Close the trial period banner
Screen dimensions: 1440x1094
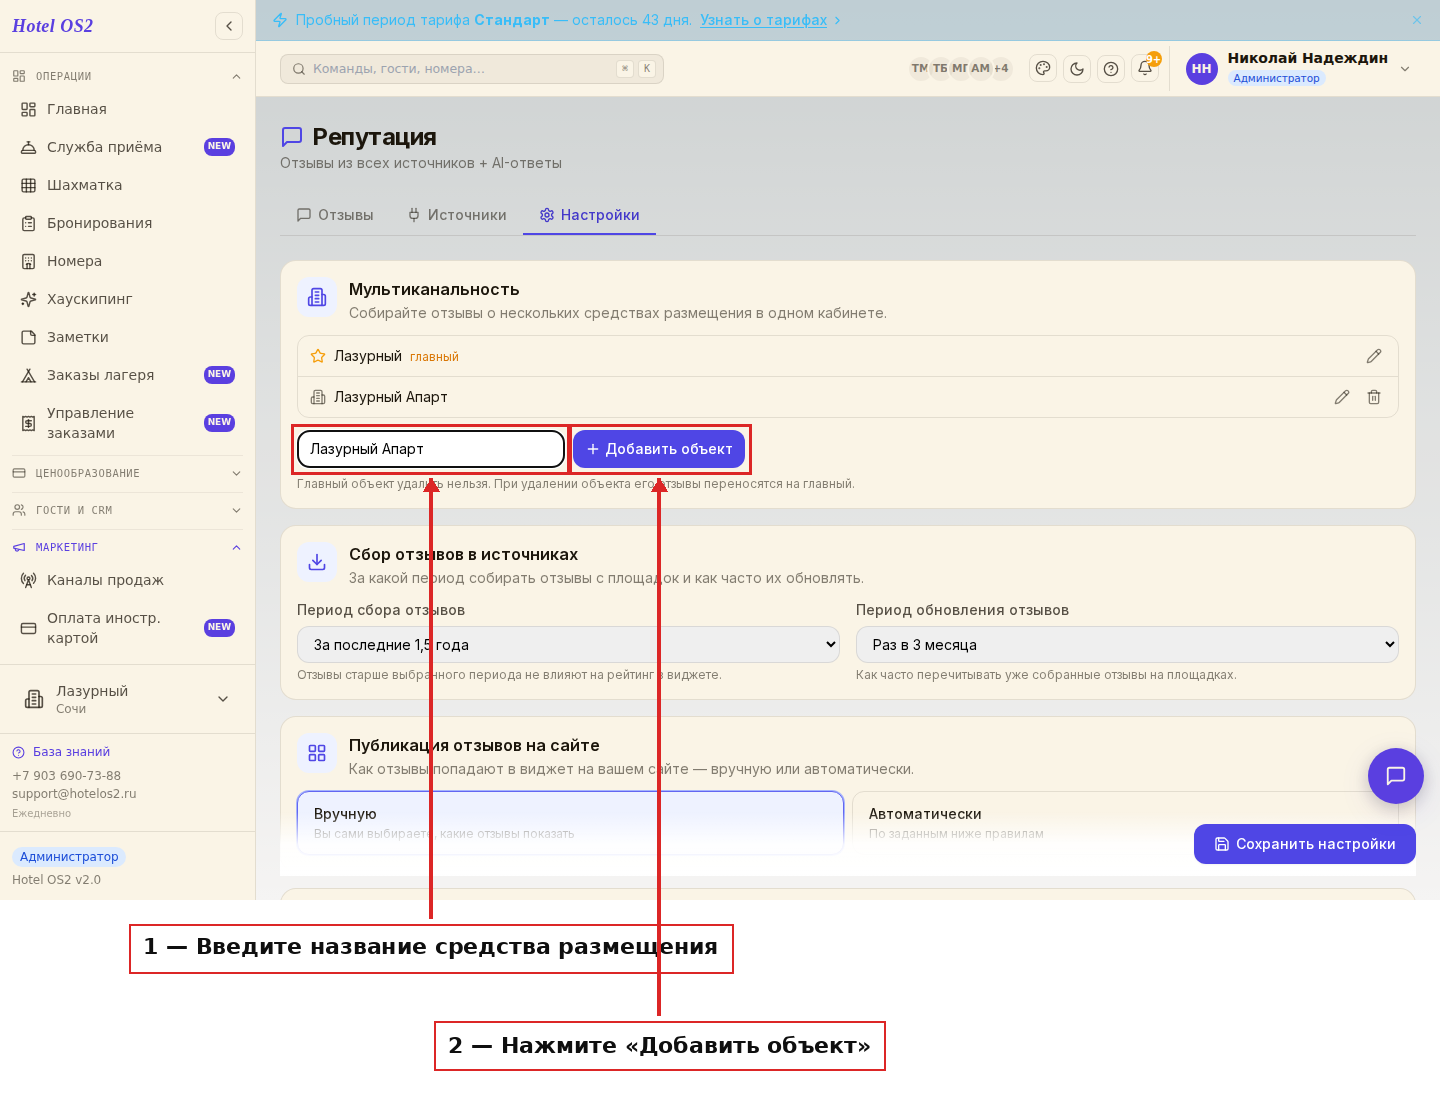point(1417,20)
